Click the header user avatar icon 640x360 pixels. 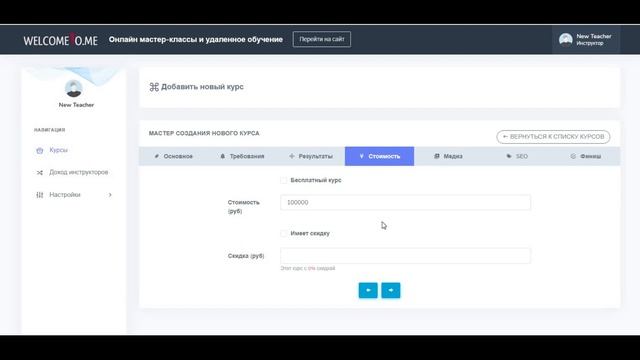[566, 40]
